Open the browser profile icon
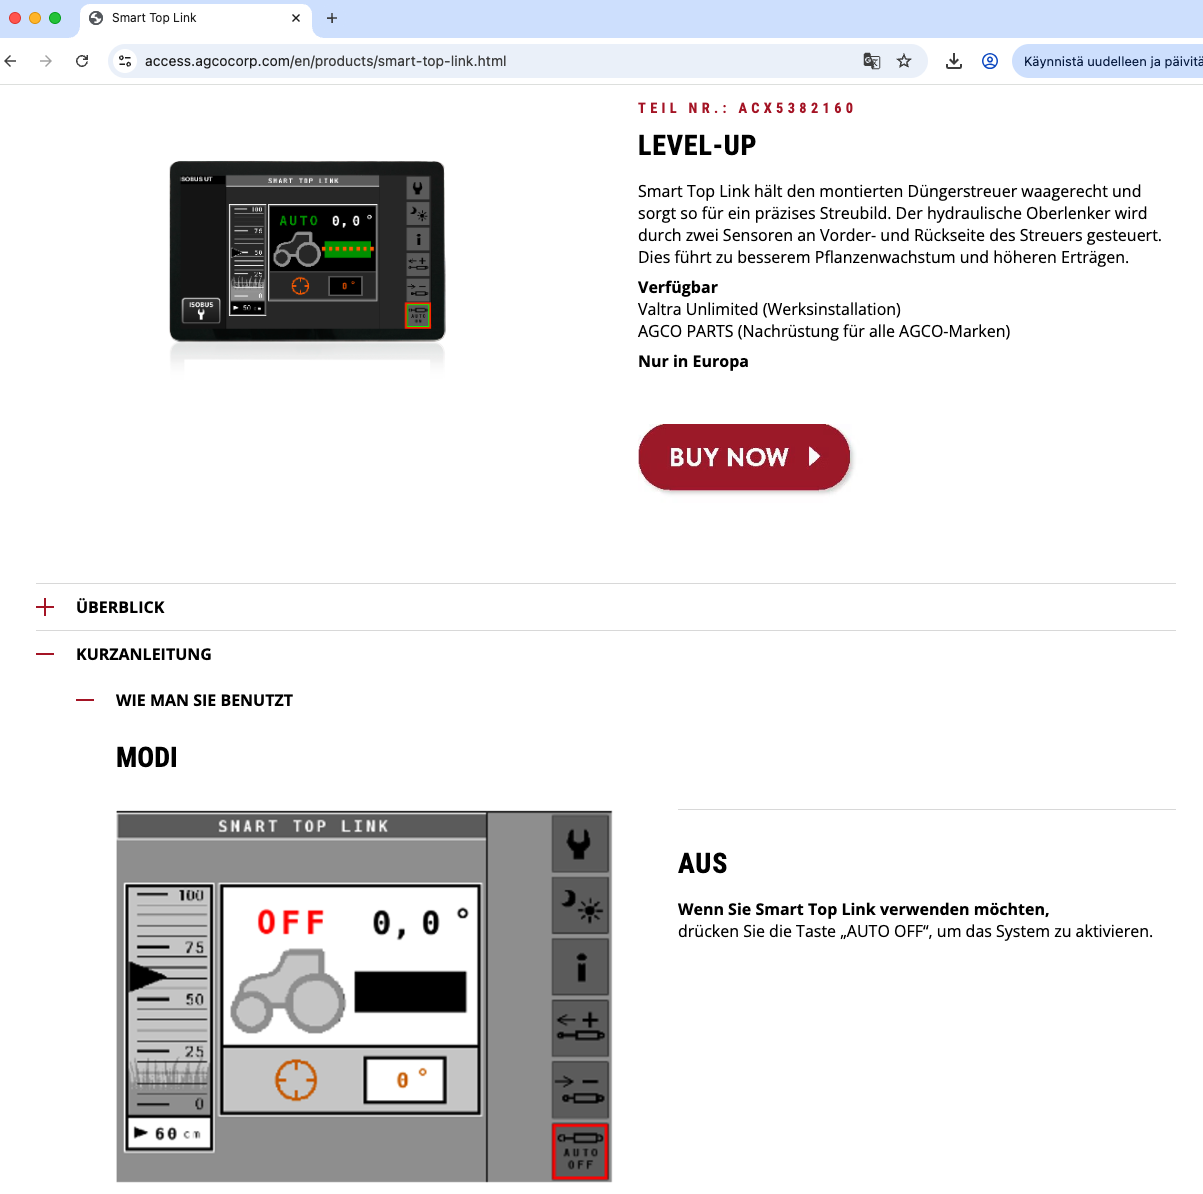This screenshot has width=1203, height=1194. pos(990,61)
